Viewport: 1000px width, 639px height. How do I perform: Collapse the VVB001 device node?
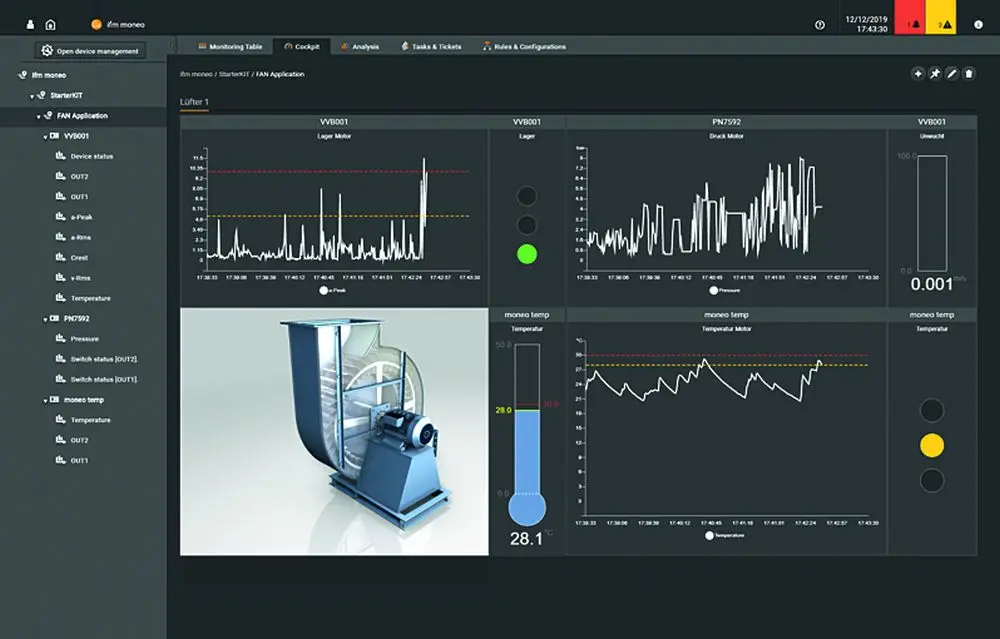pyautogui.click(x=44, y=136)
